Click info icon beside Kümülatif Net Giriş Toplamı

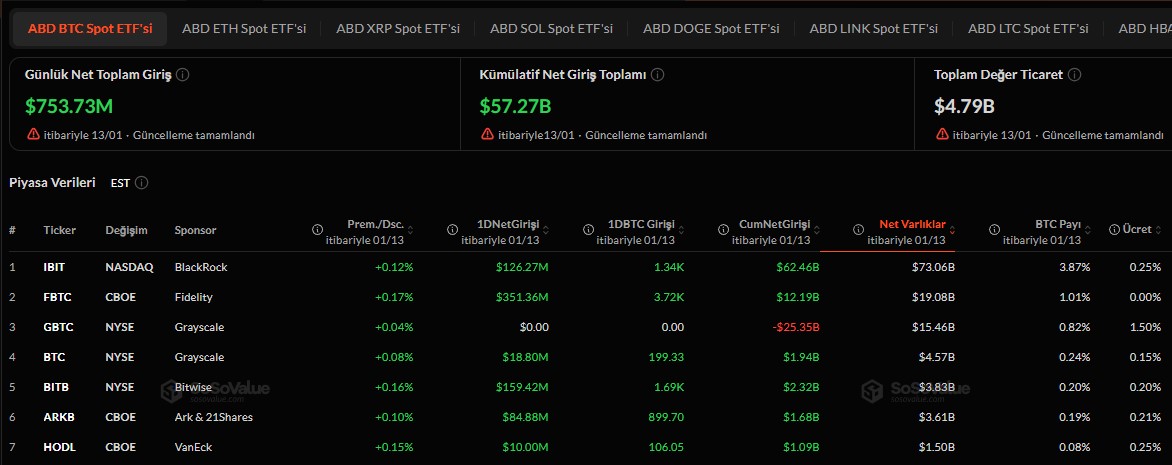tap(657, 75)
